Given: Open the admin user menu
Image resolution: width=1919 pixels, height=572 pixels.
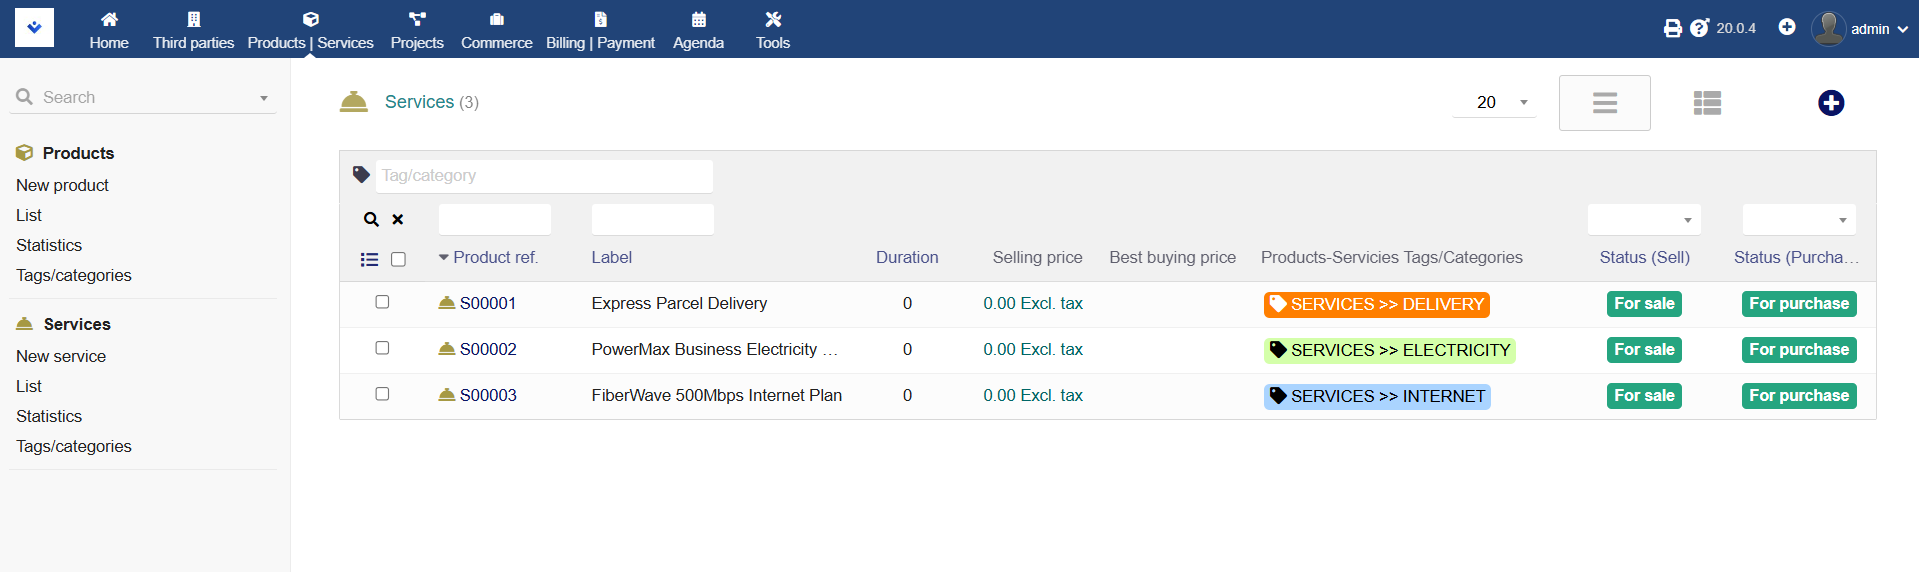Looking at the screenshot, I should (1860, 29).
